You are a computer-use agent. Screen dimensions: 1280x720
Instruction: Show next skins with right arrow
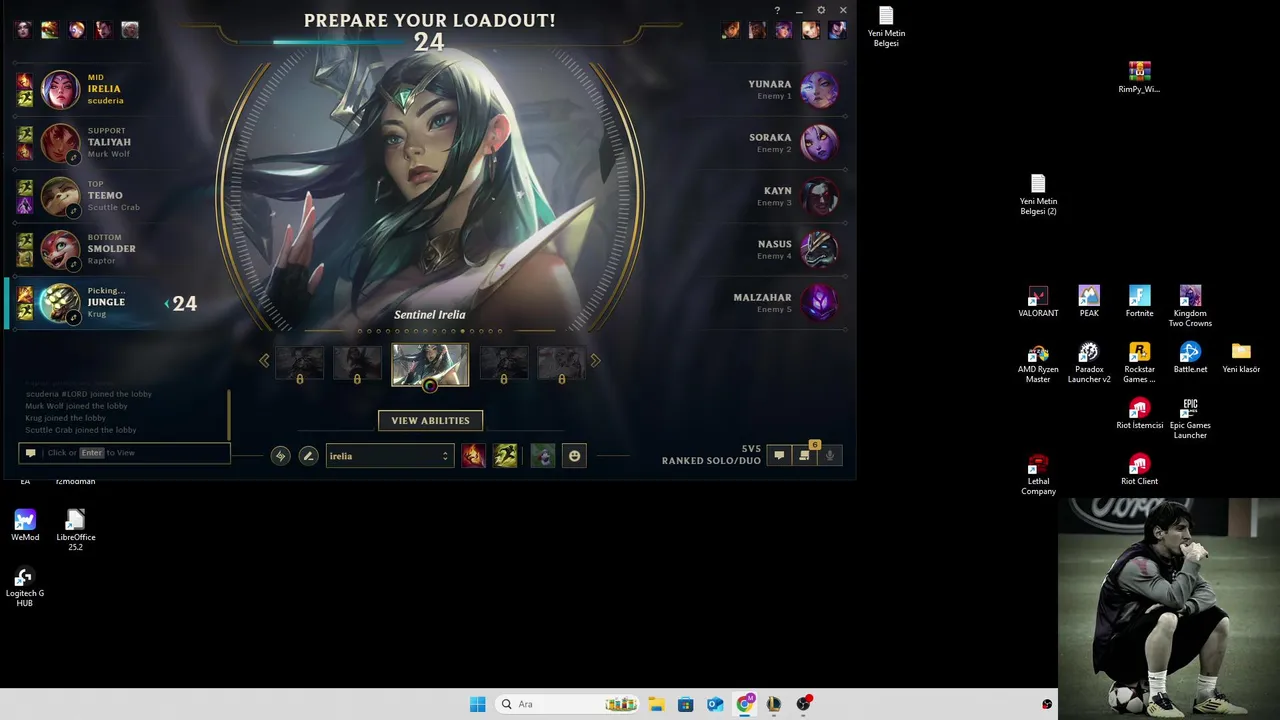pos(596,361)
